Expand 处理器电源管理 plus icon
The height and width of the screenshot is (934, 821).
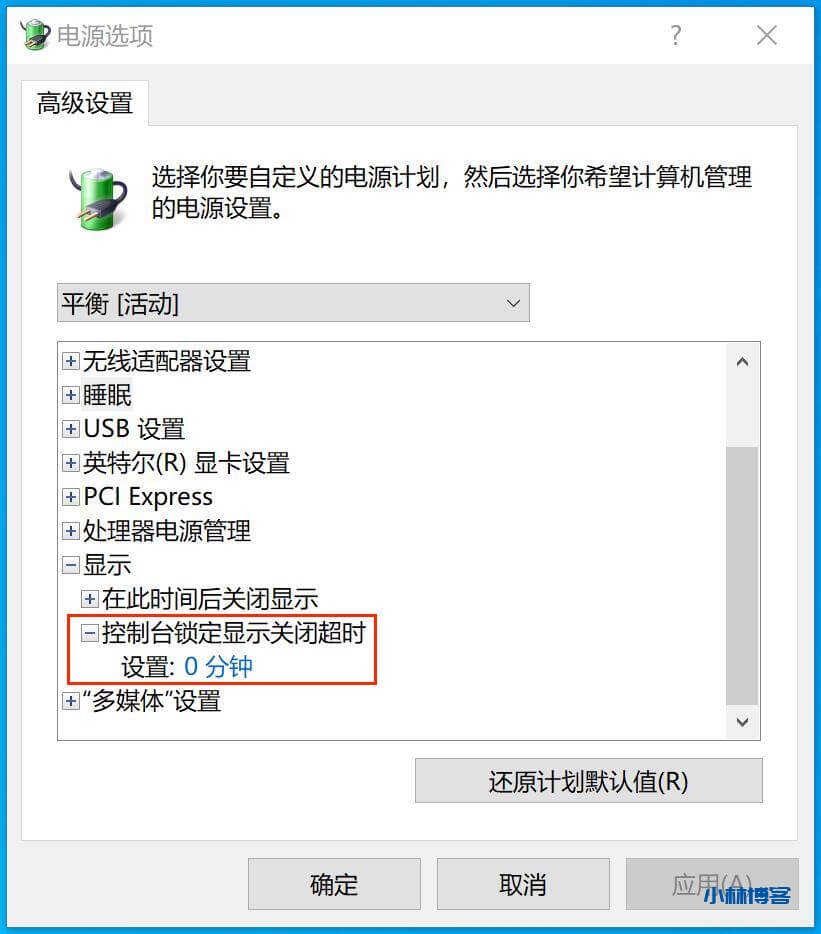point(70,531)
